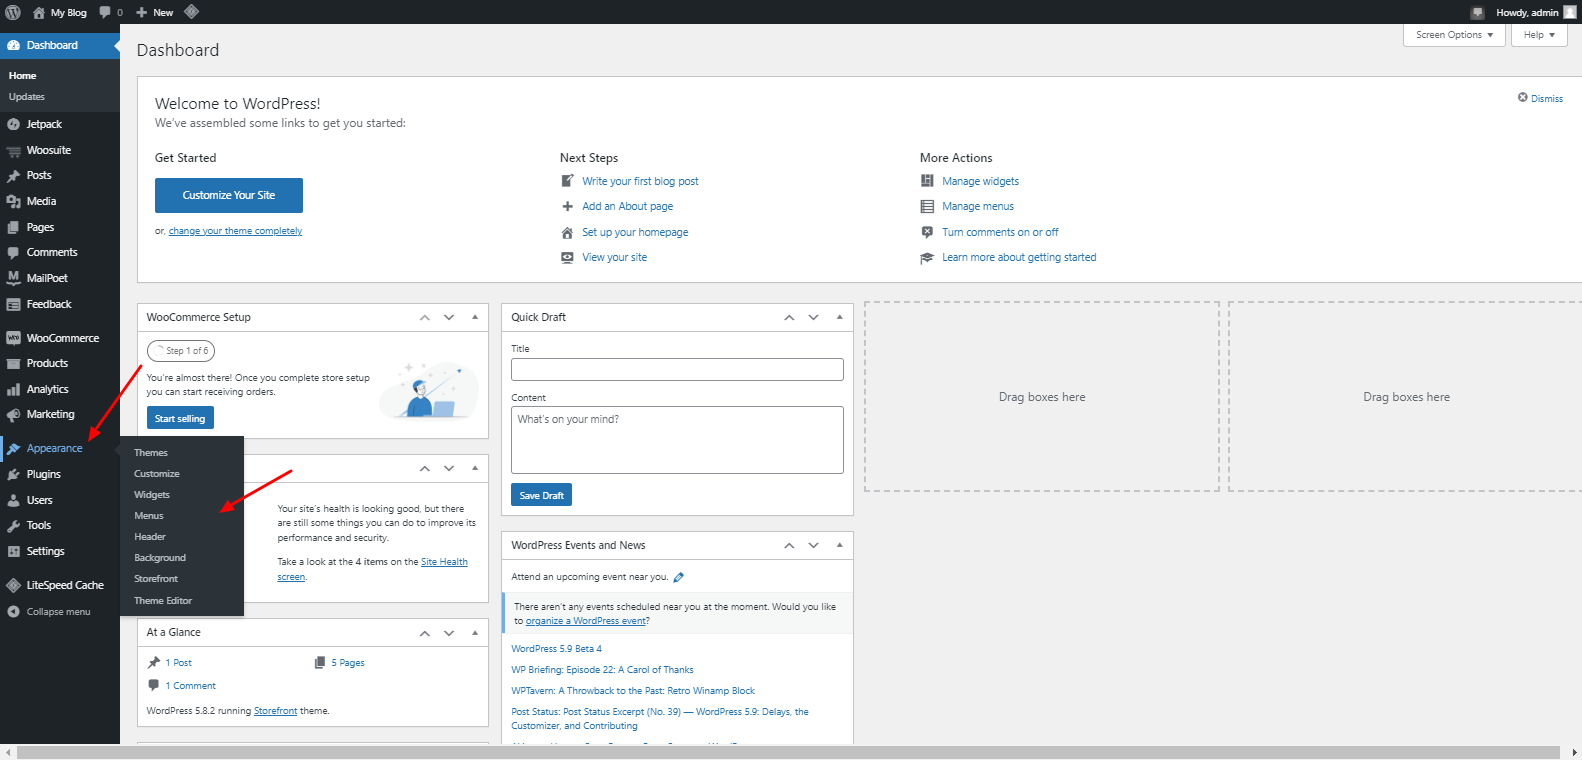Collapse the At a Glance panel
Image resolution: width=1582 pixels, height=760 pixels.
475,632
